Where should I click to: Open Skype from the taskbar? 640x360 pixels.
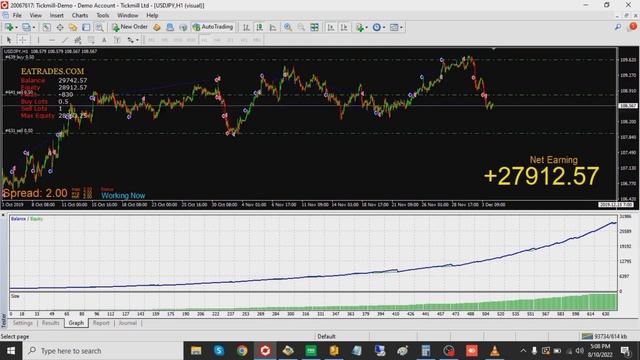click(x=219, y=351)
